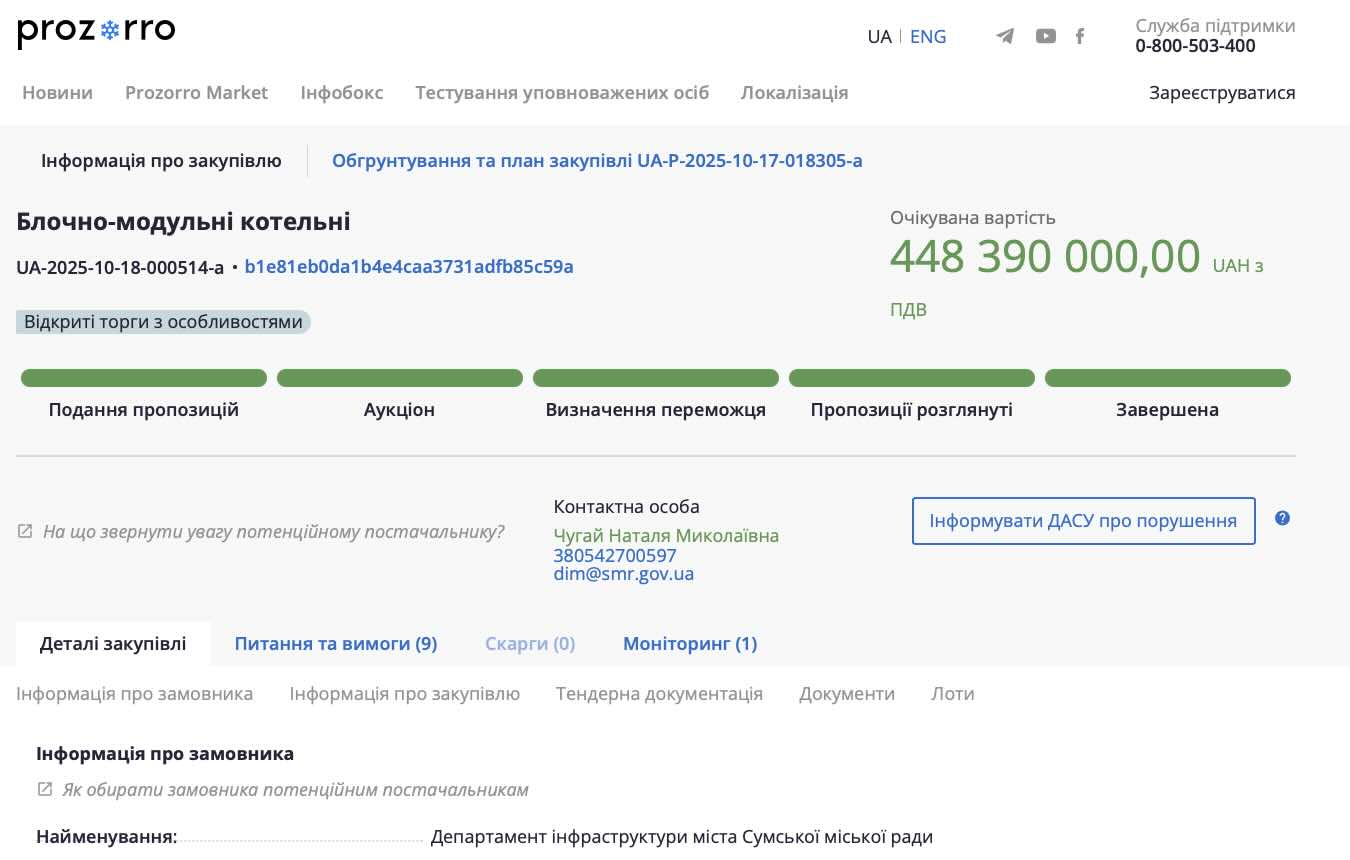This screenshot has height=860, width=1350.
Task: Open the Новини menu item
Action: (57, 93)
